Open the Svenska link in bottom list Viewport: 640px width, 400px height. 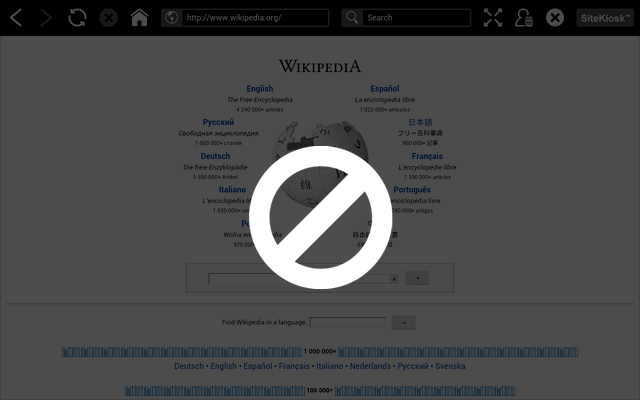[450, 366]
